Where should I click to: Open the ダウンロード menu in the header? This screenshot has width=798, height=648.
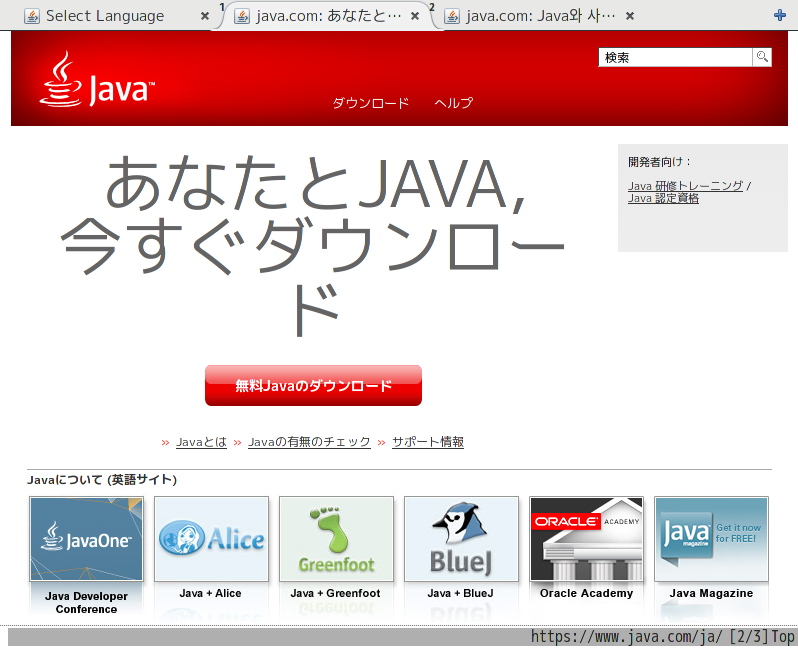(x=370, y=103)
